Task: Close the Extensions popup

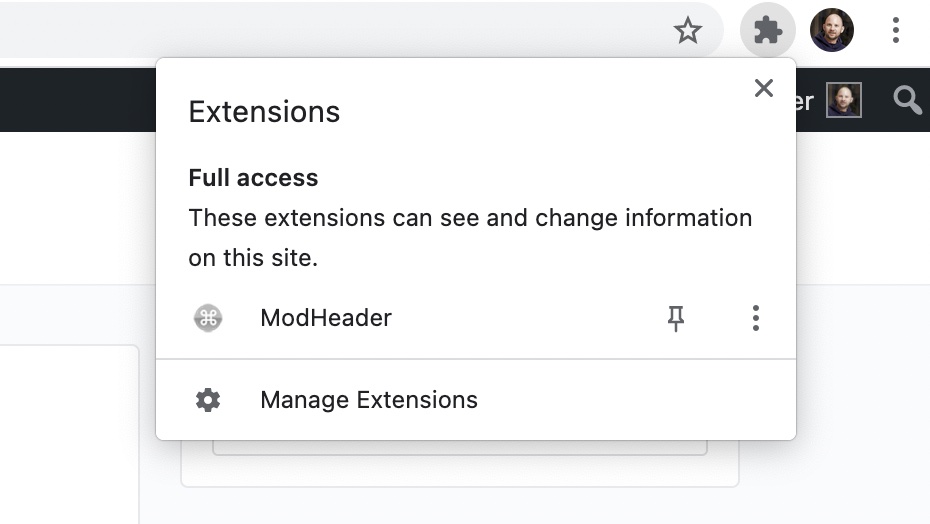Action: (x=764, y=88)
